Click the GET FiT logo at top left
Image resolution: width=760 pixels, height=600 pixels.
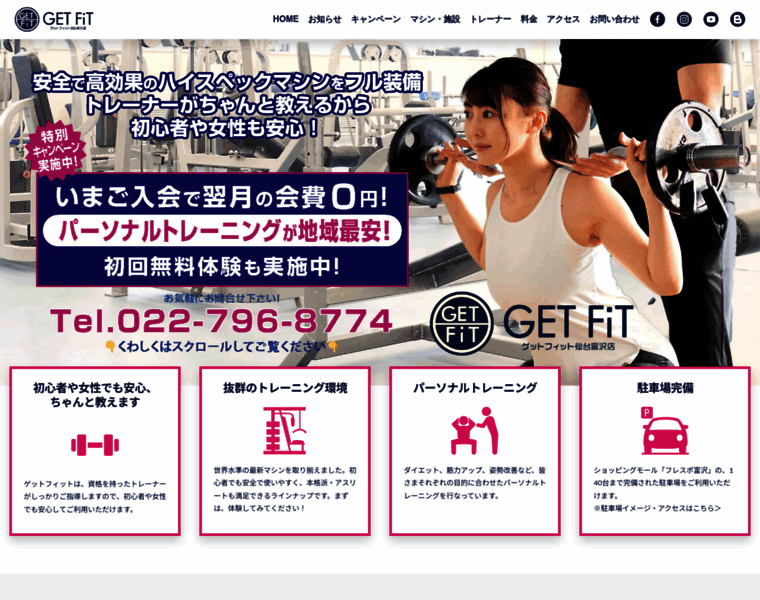[54, 19]
